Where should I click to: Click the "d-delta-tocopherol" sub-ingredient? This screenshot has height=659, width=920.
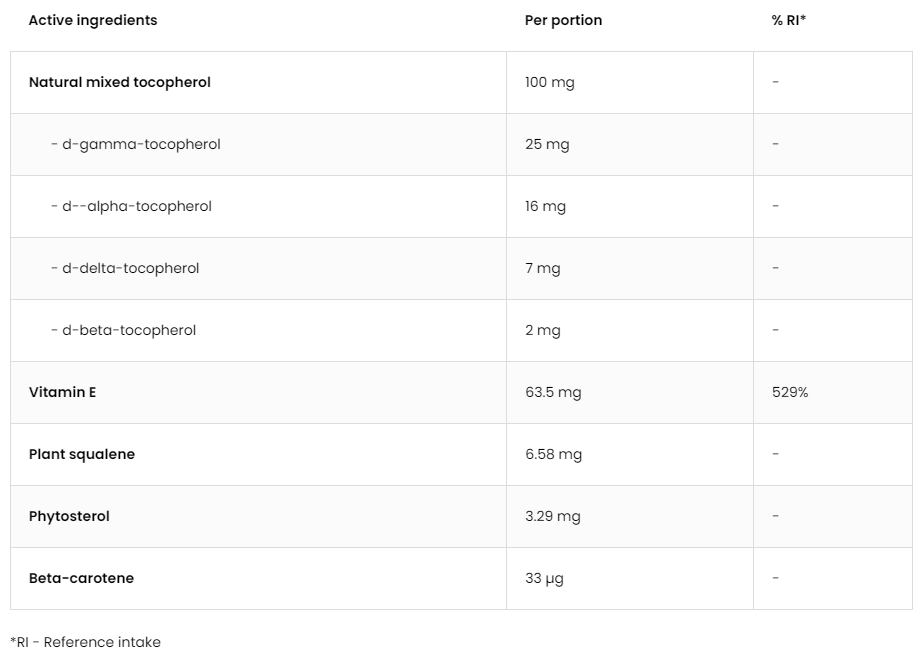tap(125, 268)
